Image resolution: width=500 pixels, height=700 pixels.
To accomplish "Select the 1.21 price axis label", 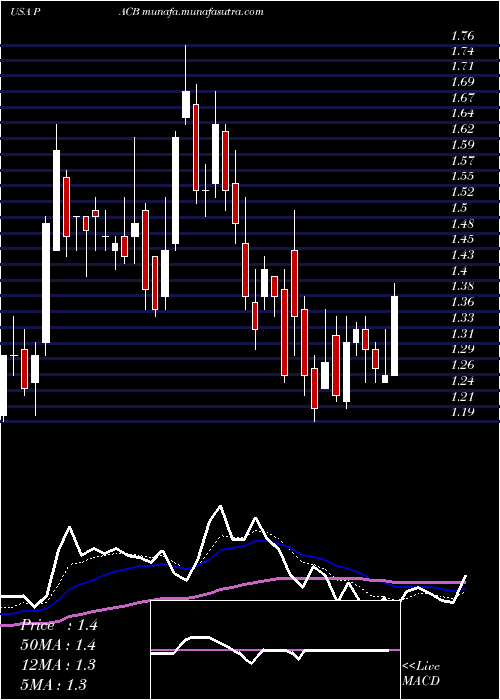I will (x=462, y=396).
